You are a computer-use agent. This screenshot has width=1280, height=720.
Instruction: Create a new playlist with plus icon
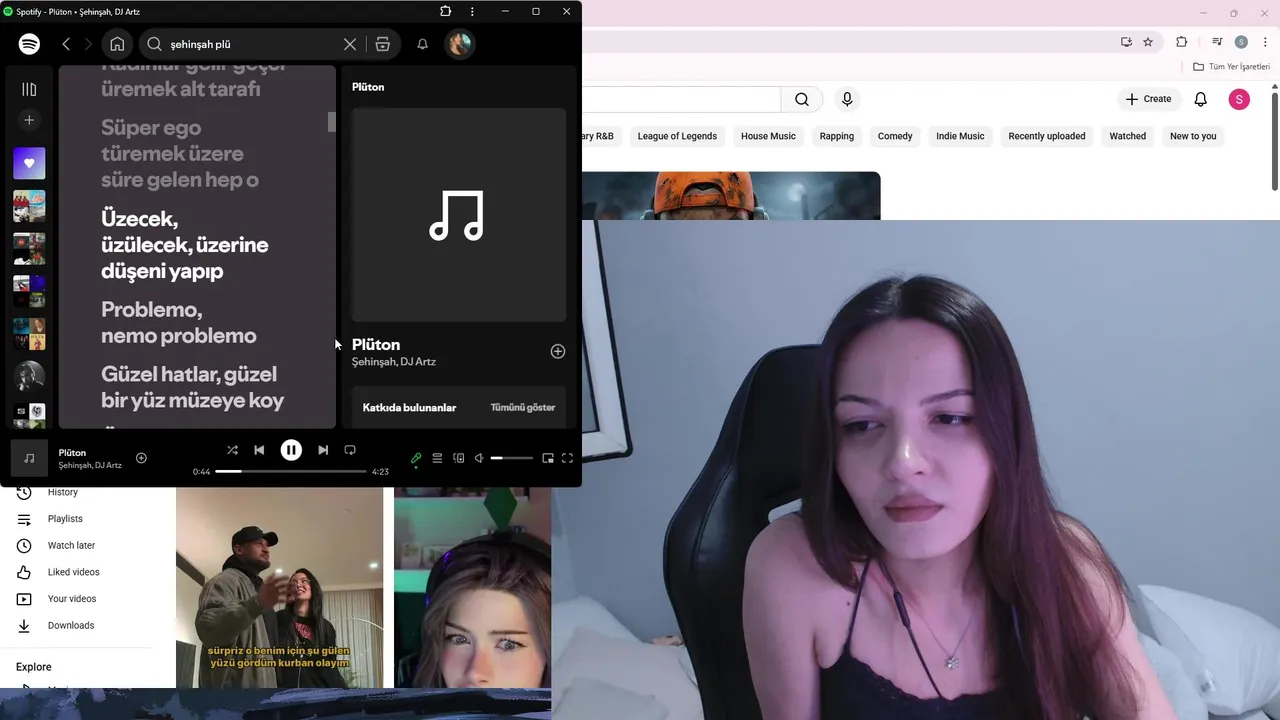pos(29,120)
